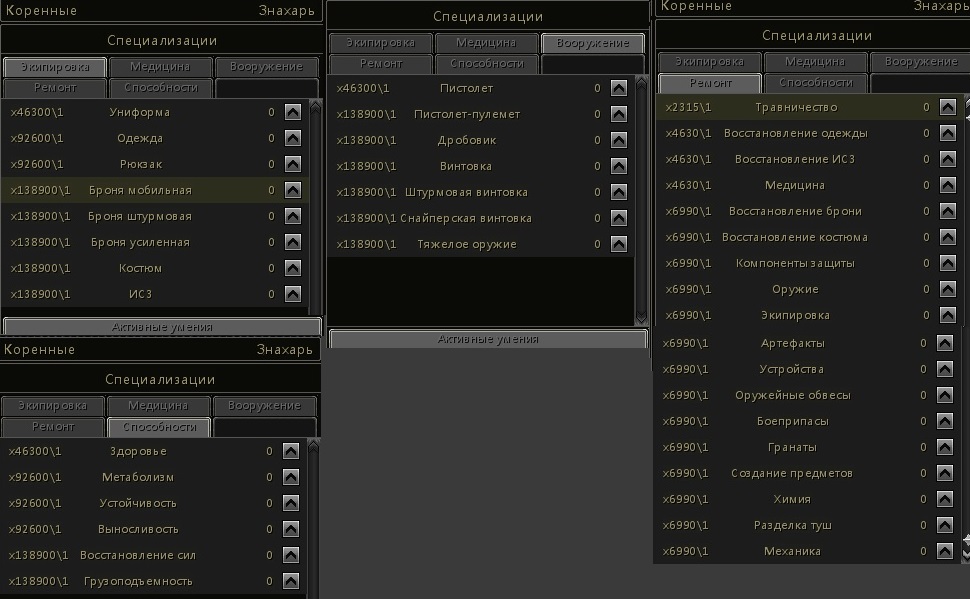
Task: Select Способности tab in the right panel
Action: [x=815, y=83]
